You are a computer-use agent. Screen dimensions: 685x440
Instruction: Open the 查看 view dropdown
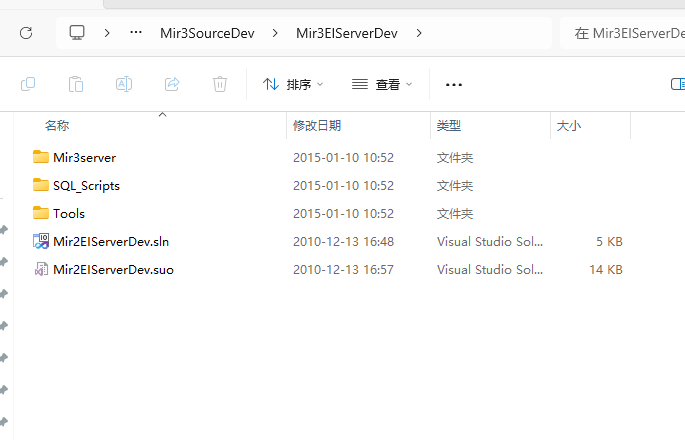(x=382, y=84)
